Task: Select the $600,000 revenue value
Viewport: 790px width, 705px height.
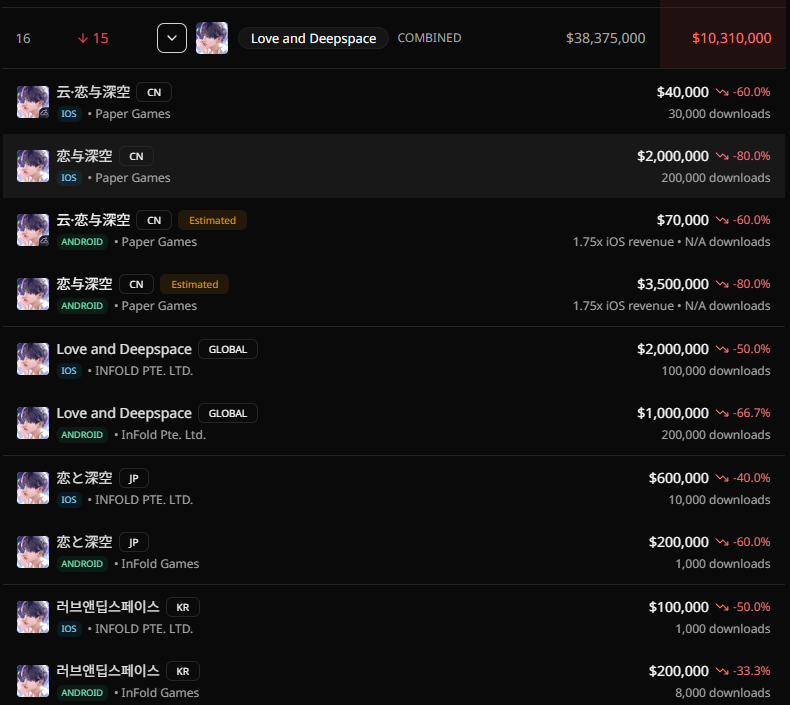Action: (679, 478)
